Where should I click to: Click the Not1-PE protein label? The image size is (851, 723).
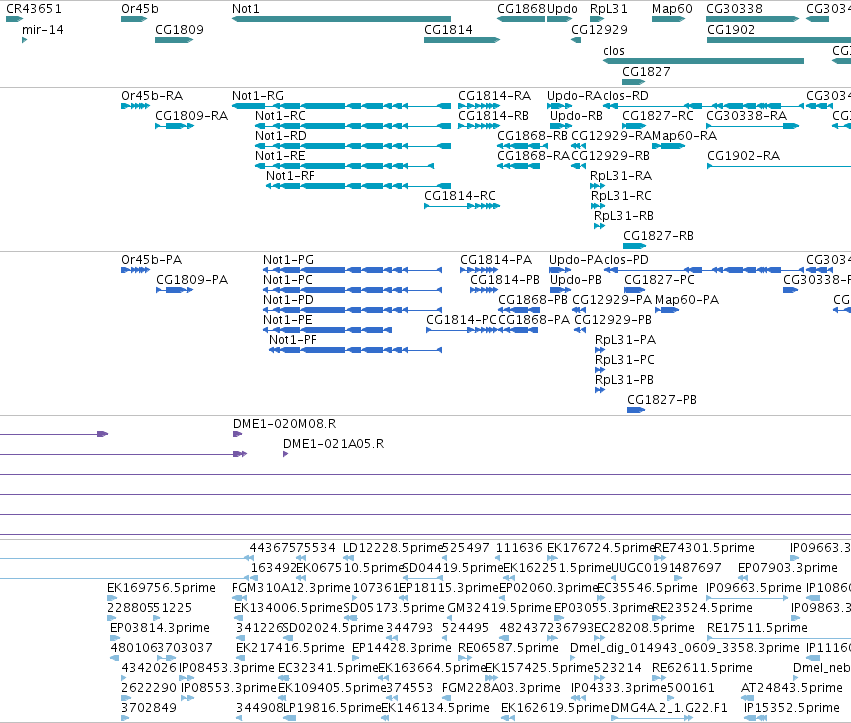tap(288, 320)
